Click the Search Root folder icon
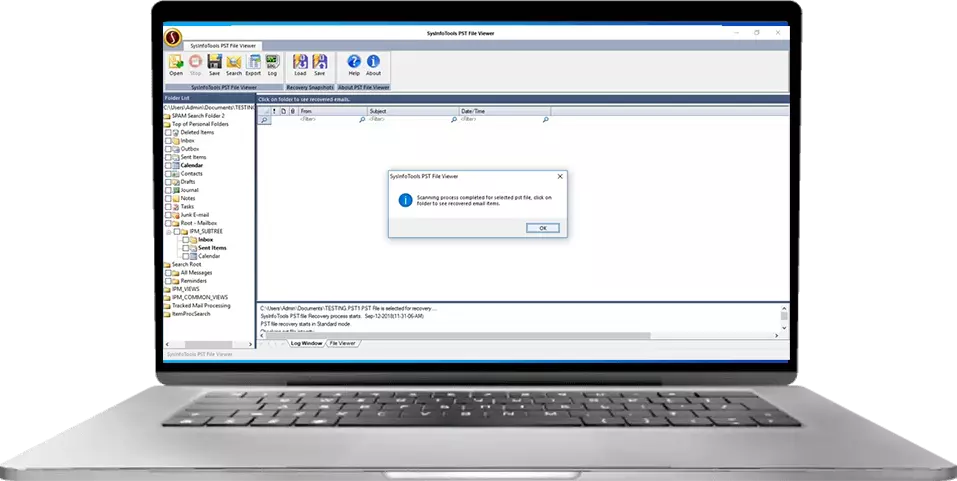957x481 pixels. 167,265
